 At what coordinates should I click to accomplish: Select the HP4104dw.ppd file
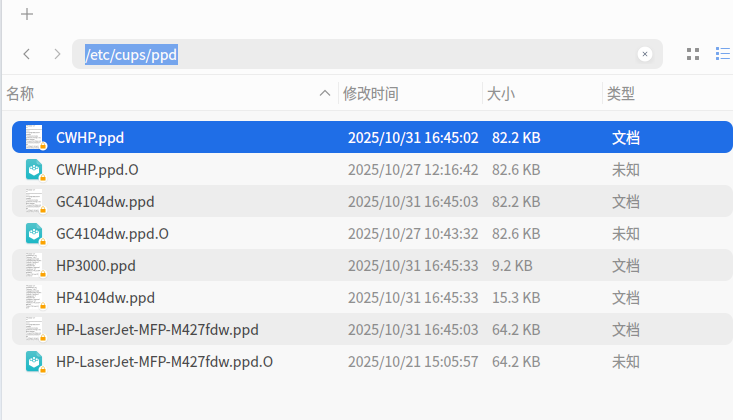[372, 297]
